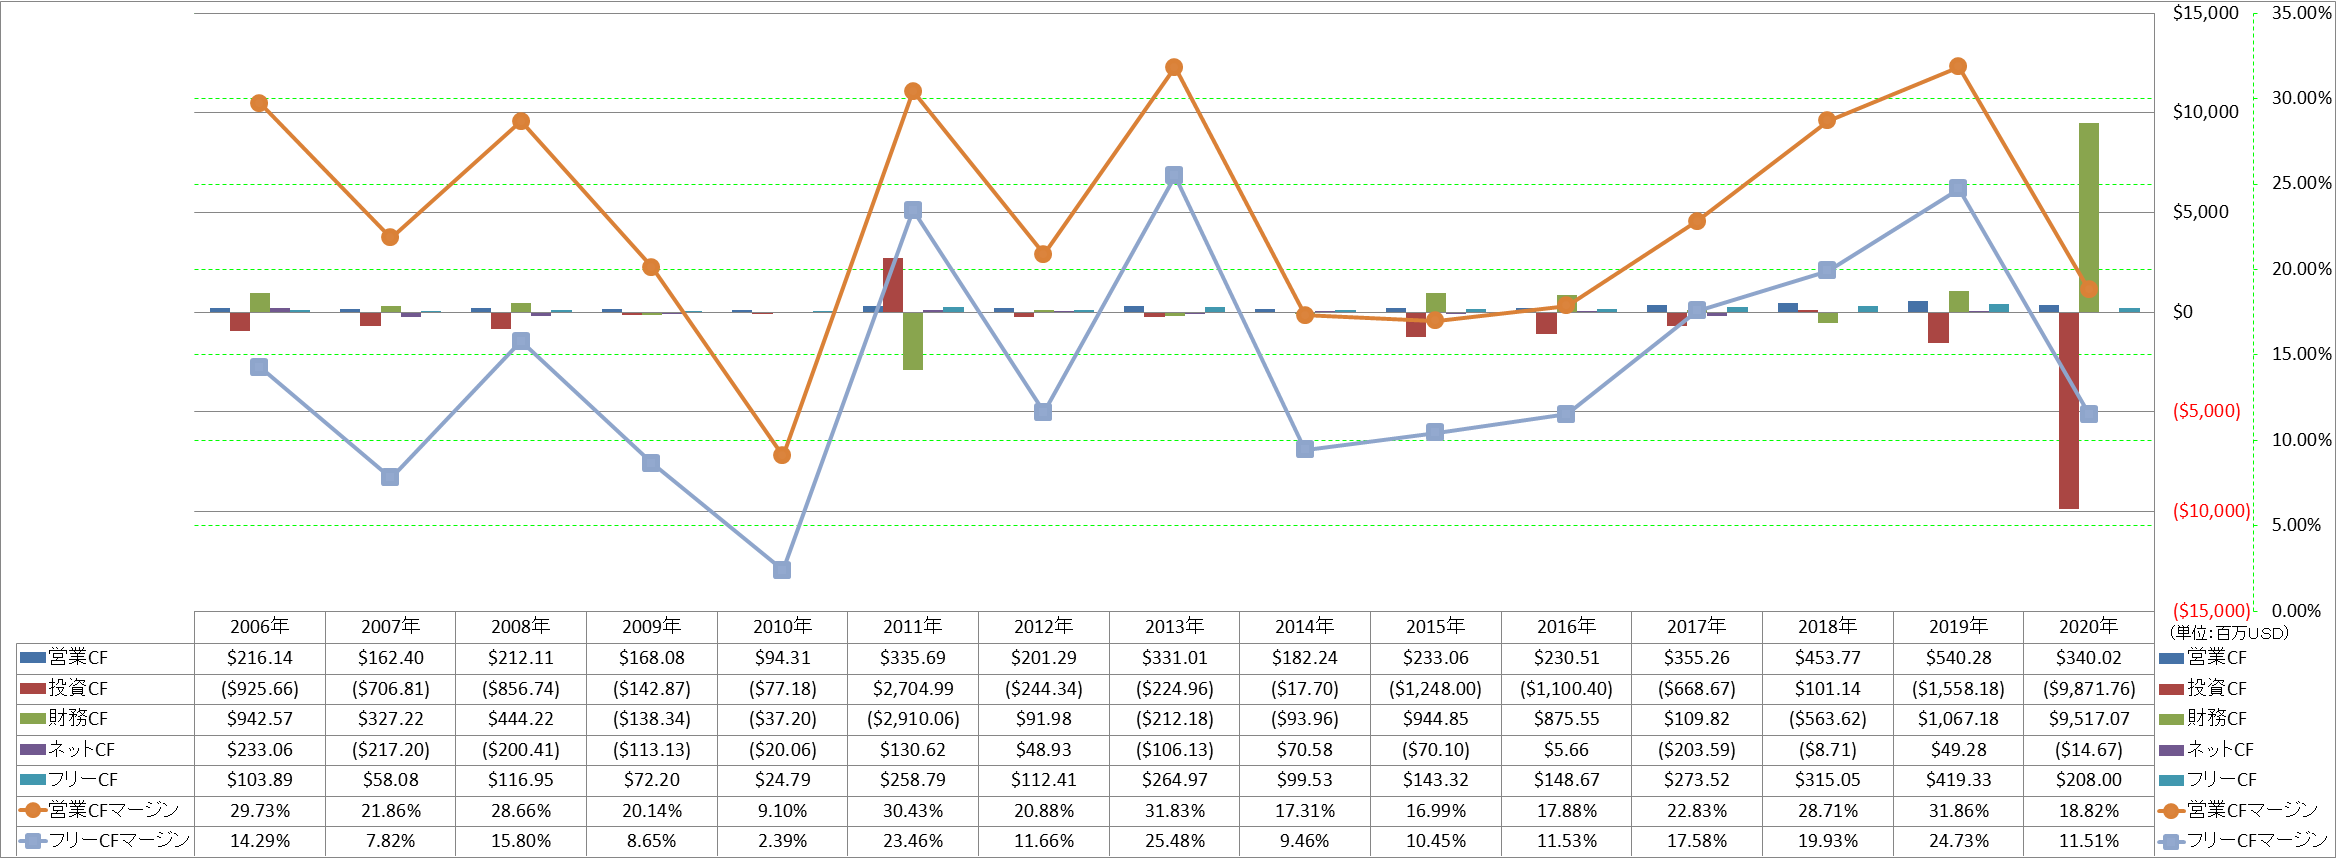Select the 2006年 column header
The width and height of the screenshot is (2336, 858).
pyautogui.click(x=260, y=627)
